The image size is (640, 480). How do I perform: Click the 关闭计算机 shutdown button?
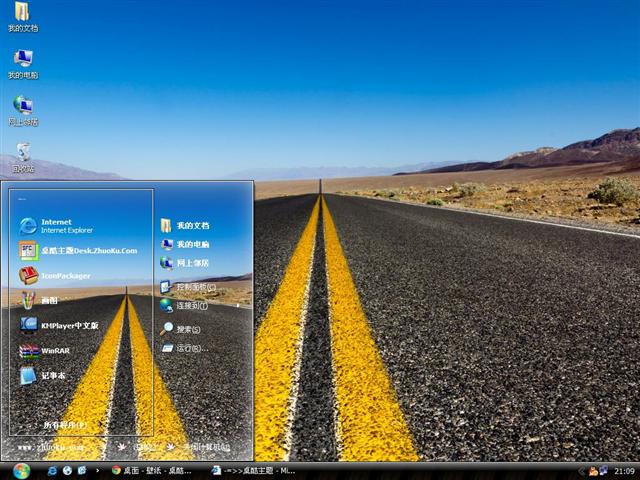tap(199, 447)
